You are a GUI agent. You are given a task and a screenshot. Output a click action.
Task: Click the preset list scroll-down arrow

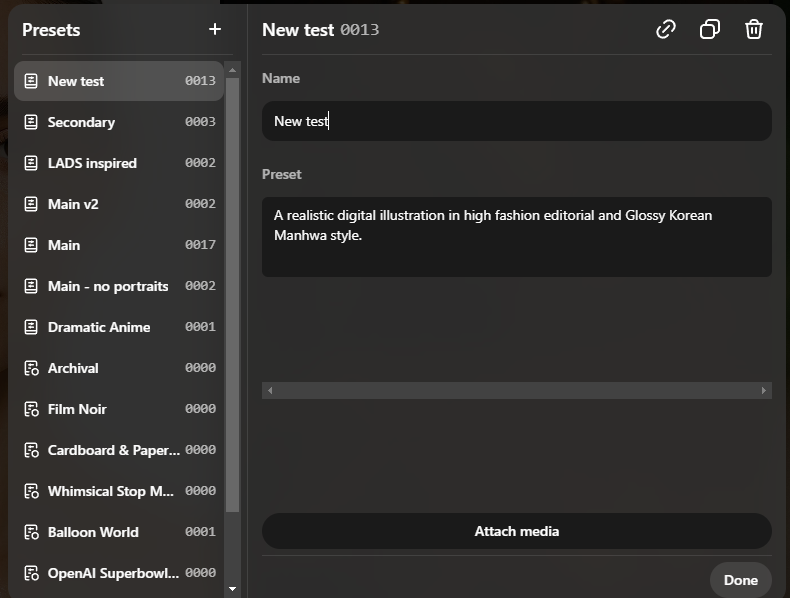tap(232, 589)
